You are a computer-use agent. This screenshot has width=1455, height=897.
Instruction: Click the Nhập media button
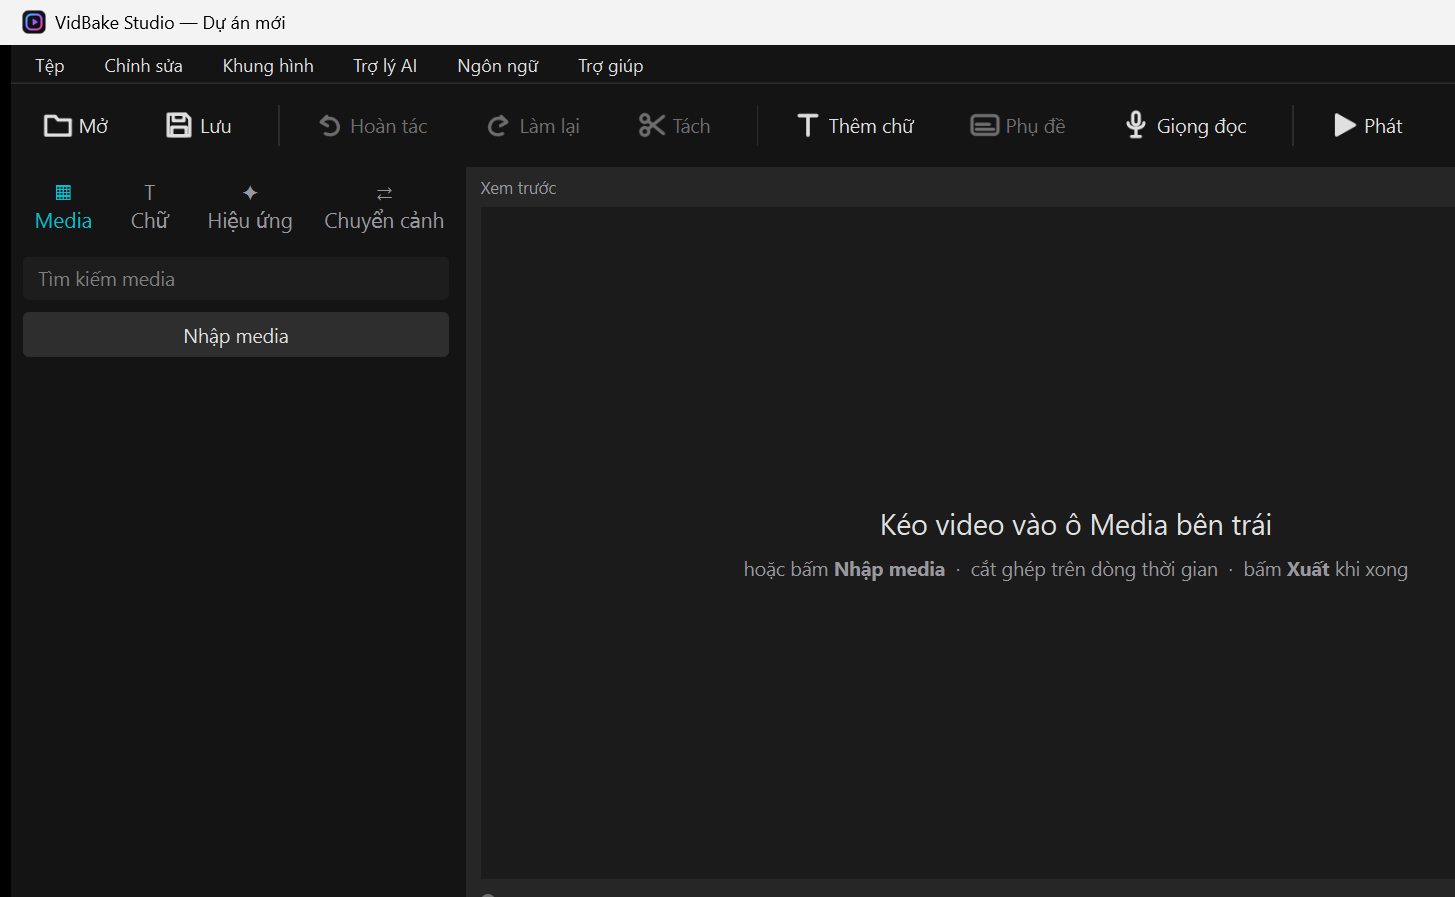[x=236, y=335]
